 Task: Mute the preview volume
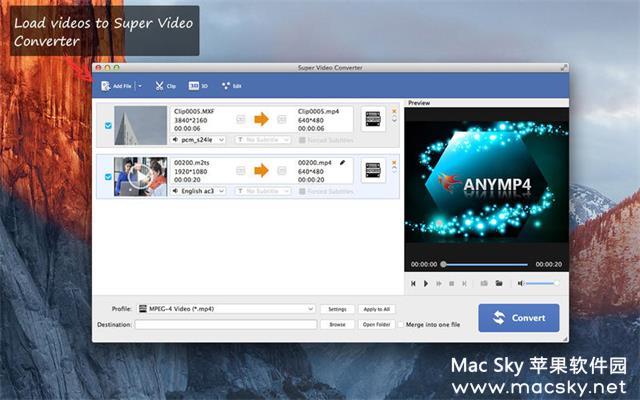[520, 283]
